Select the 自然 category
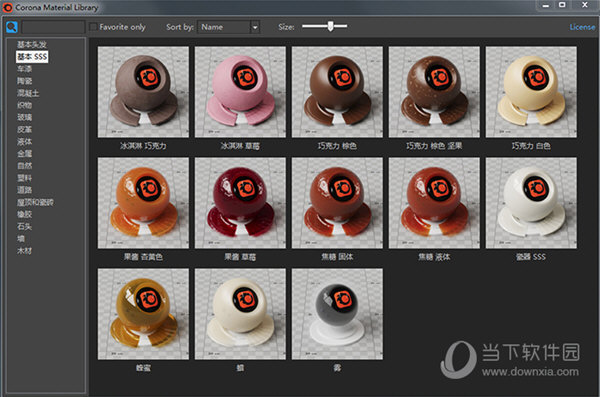This screenshot has height=397, width=600. point(24,166)
